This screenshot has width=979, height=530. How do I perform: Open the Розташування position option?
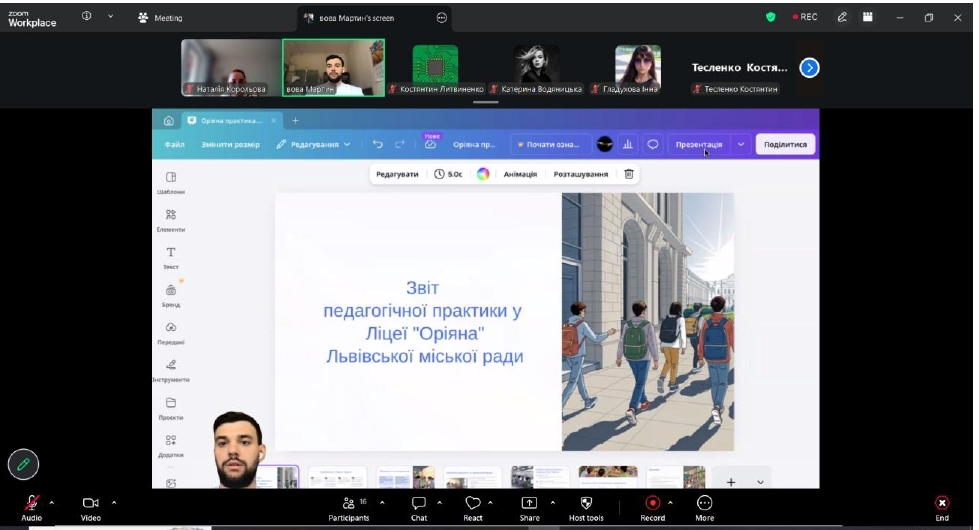coord(581,174)
